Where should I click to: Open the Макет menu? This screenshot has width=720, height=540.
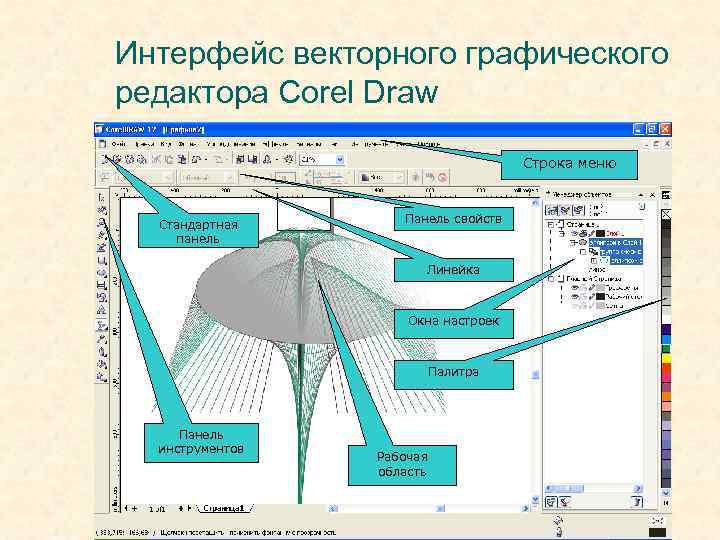pos(187,144)
